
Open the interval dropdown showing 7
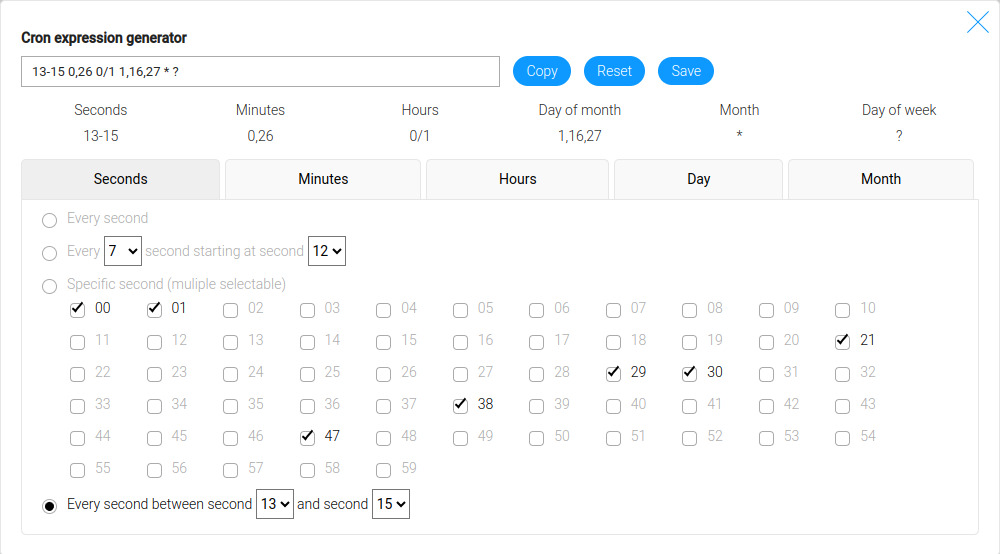coord(123,251)
